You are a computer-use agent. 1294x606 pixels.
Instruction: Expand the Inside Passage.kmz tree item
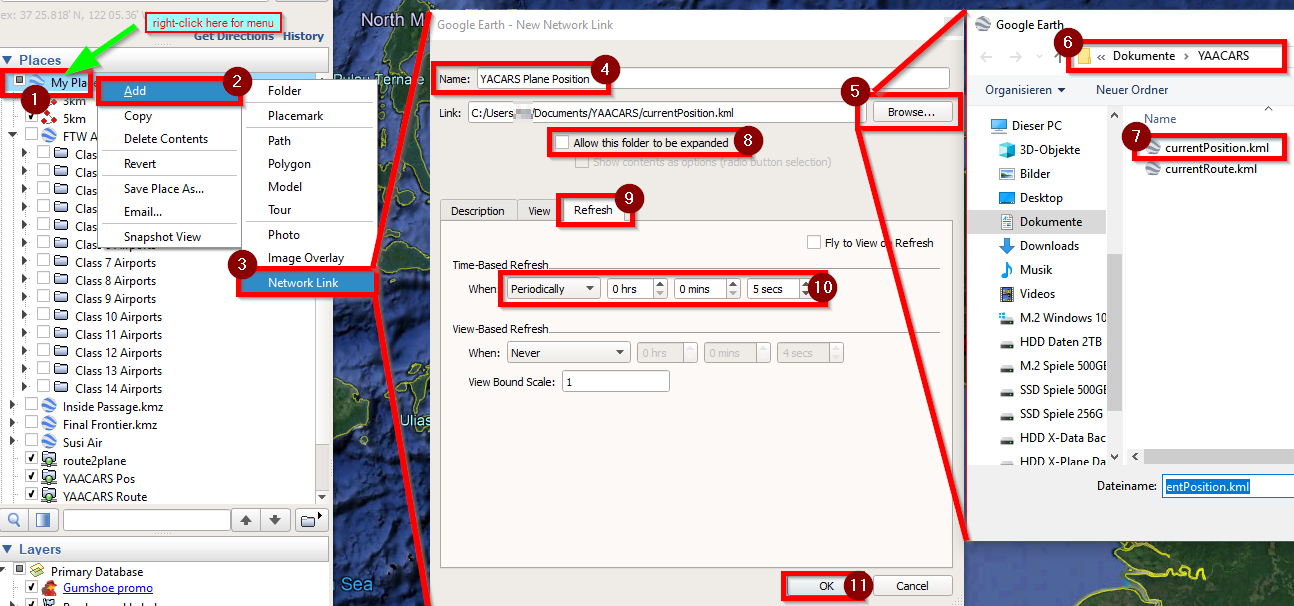pos(13,407)
